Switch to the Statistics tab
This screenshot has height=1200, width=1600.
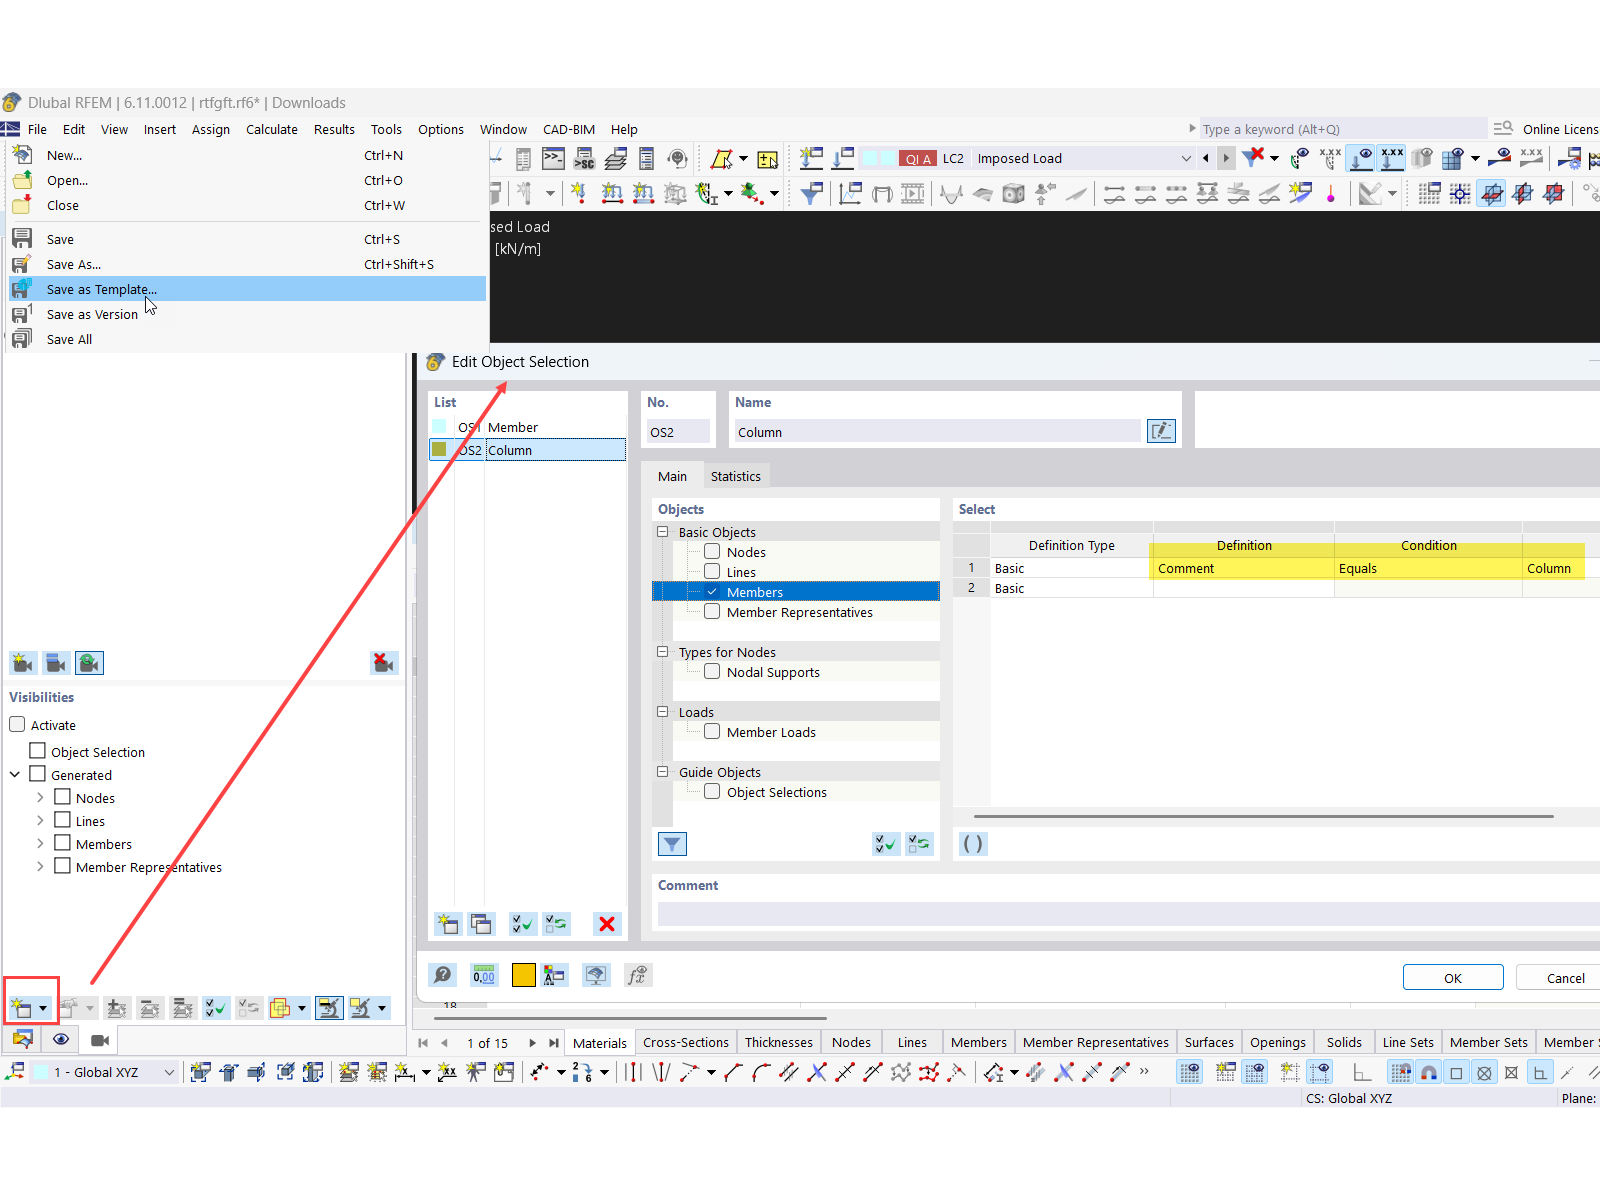(736, 476)
